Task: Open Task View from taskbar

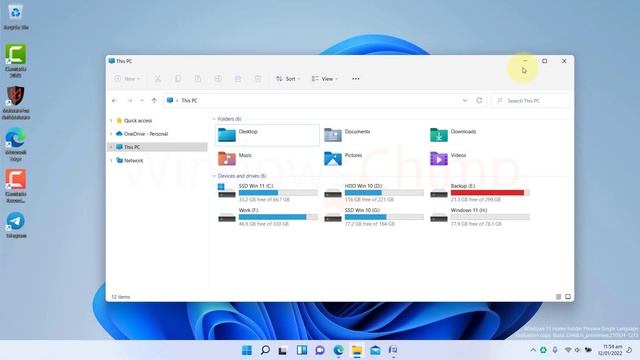Action: 283,350
